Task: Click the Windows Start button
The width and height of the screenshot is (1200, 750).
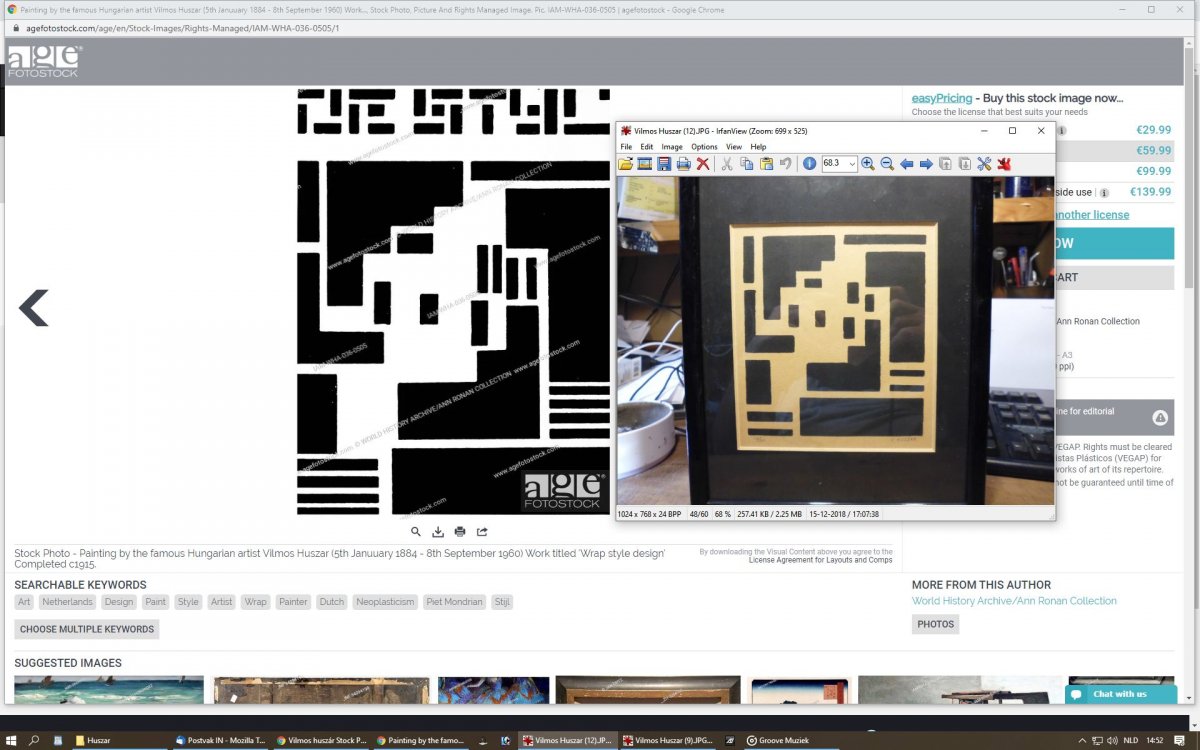Action: tap(11, 740)
